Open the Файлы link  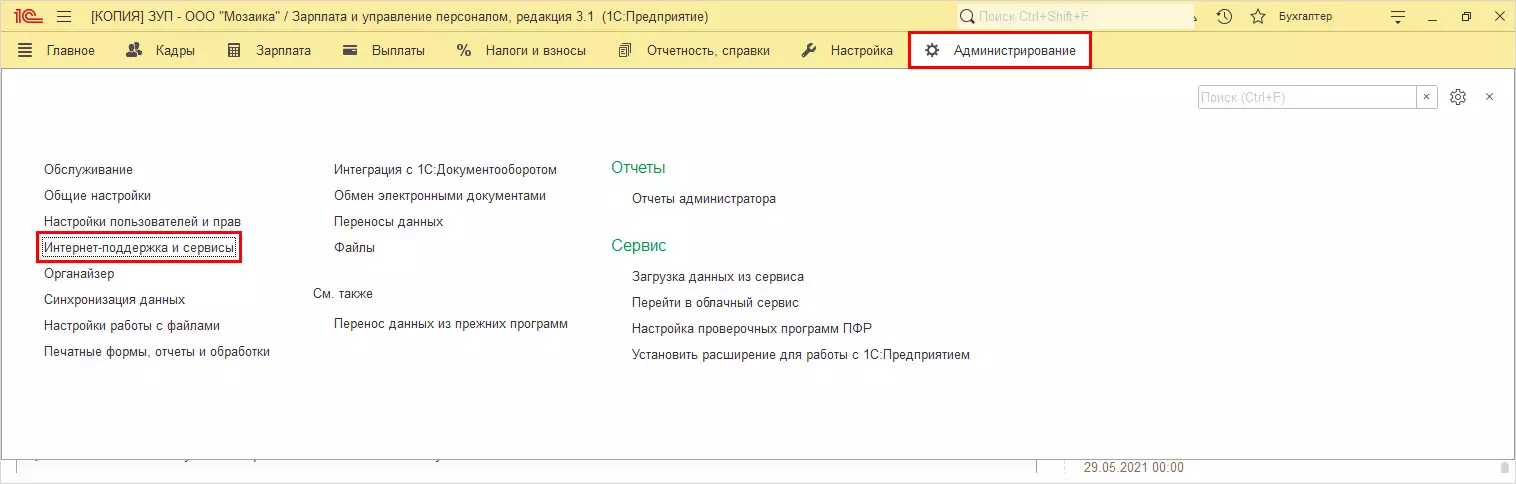coord(355,247)
